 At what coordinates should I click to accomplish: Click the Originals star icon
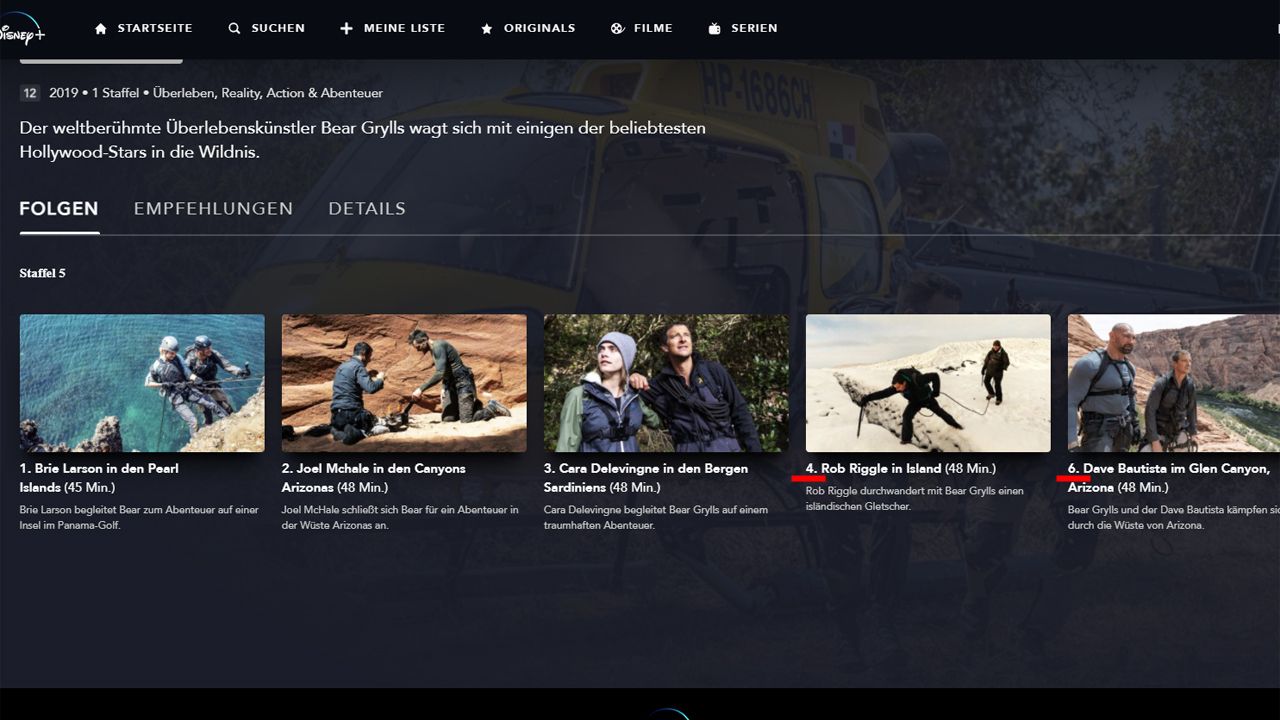point(486,29)
